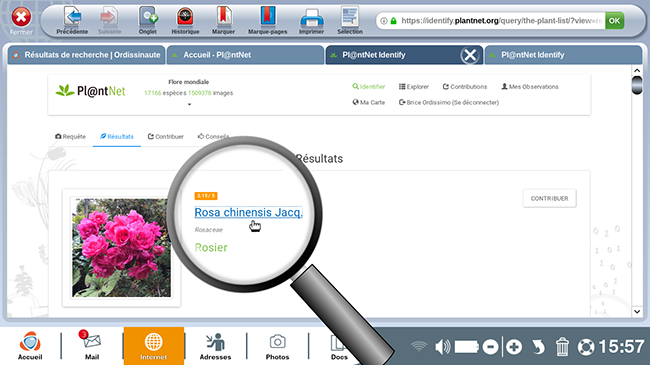Bookmark this page with Marquer icon

[223, 17]
